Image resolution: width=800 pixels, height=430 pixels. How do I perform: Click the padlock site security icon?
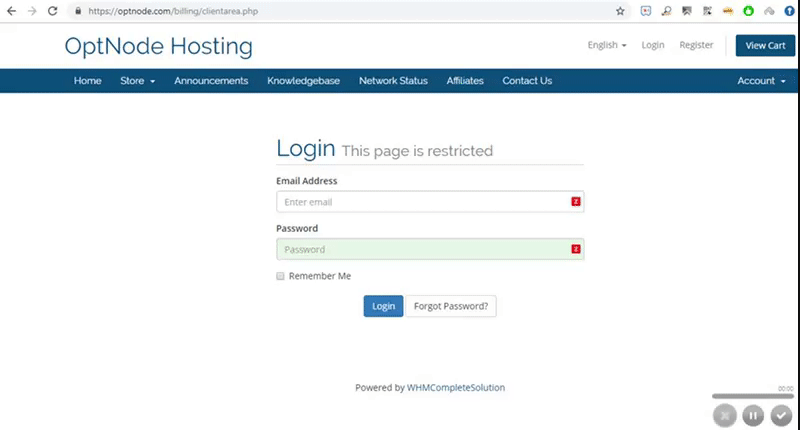click(x=78, y=11)
